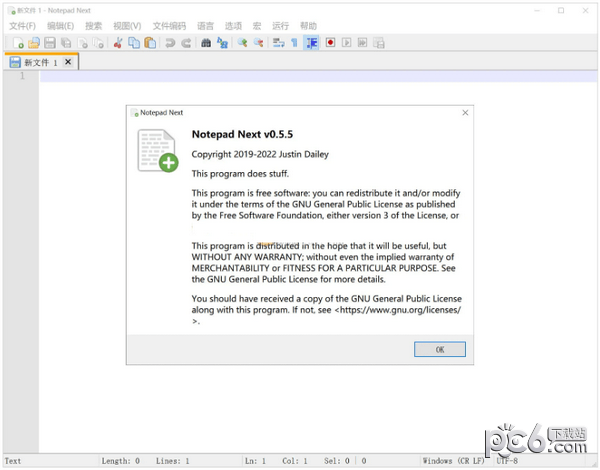Click the Ln: 1 status entry
Image resolution: width=600 pixels, height=470 pixels.
(255, 461)
